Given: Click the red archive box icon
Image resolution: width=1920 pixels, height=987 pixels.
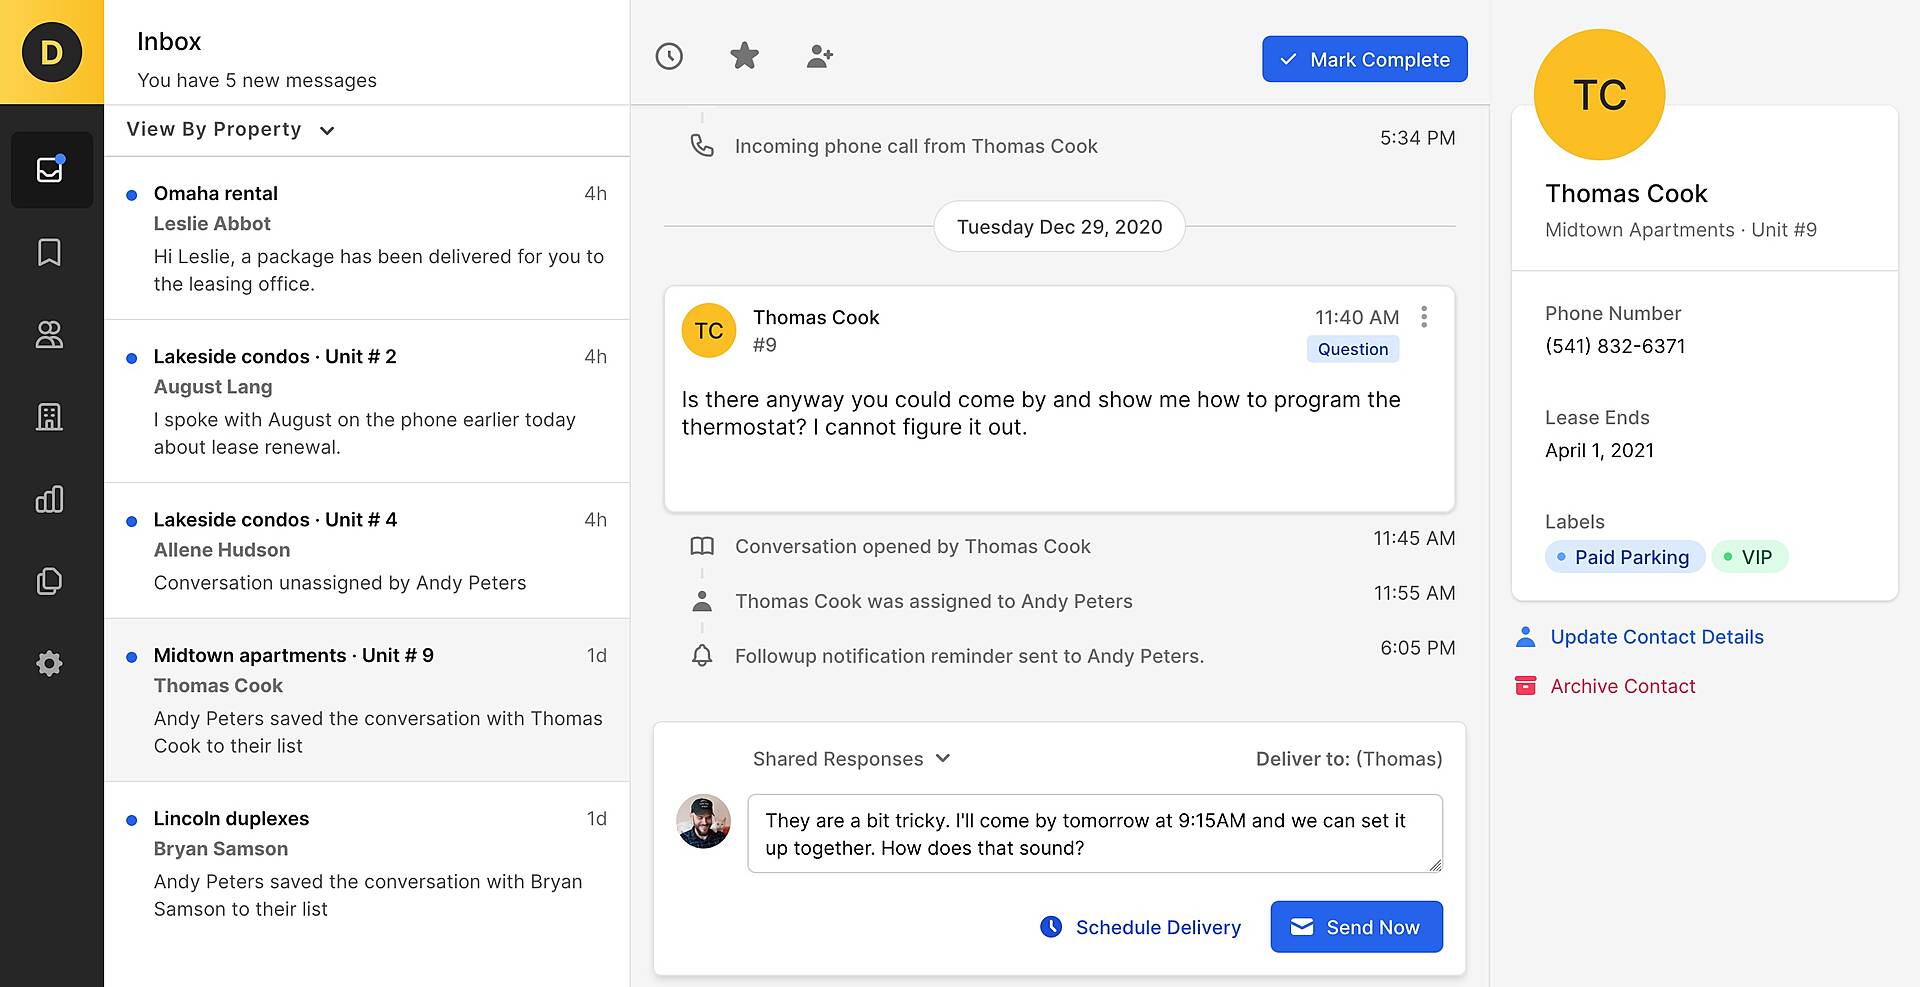Looking at the screenshot, I should tap(1525, 686).
